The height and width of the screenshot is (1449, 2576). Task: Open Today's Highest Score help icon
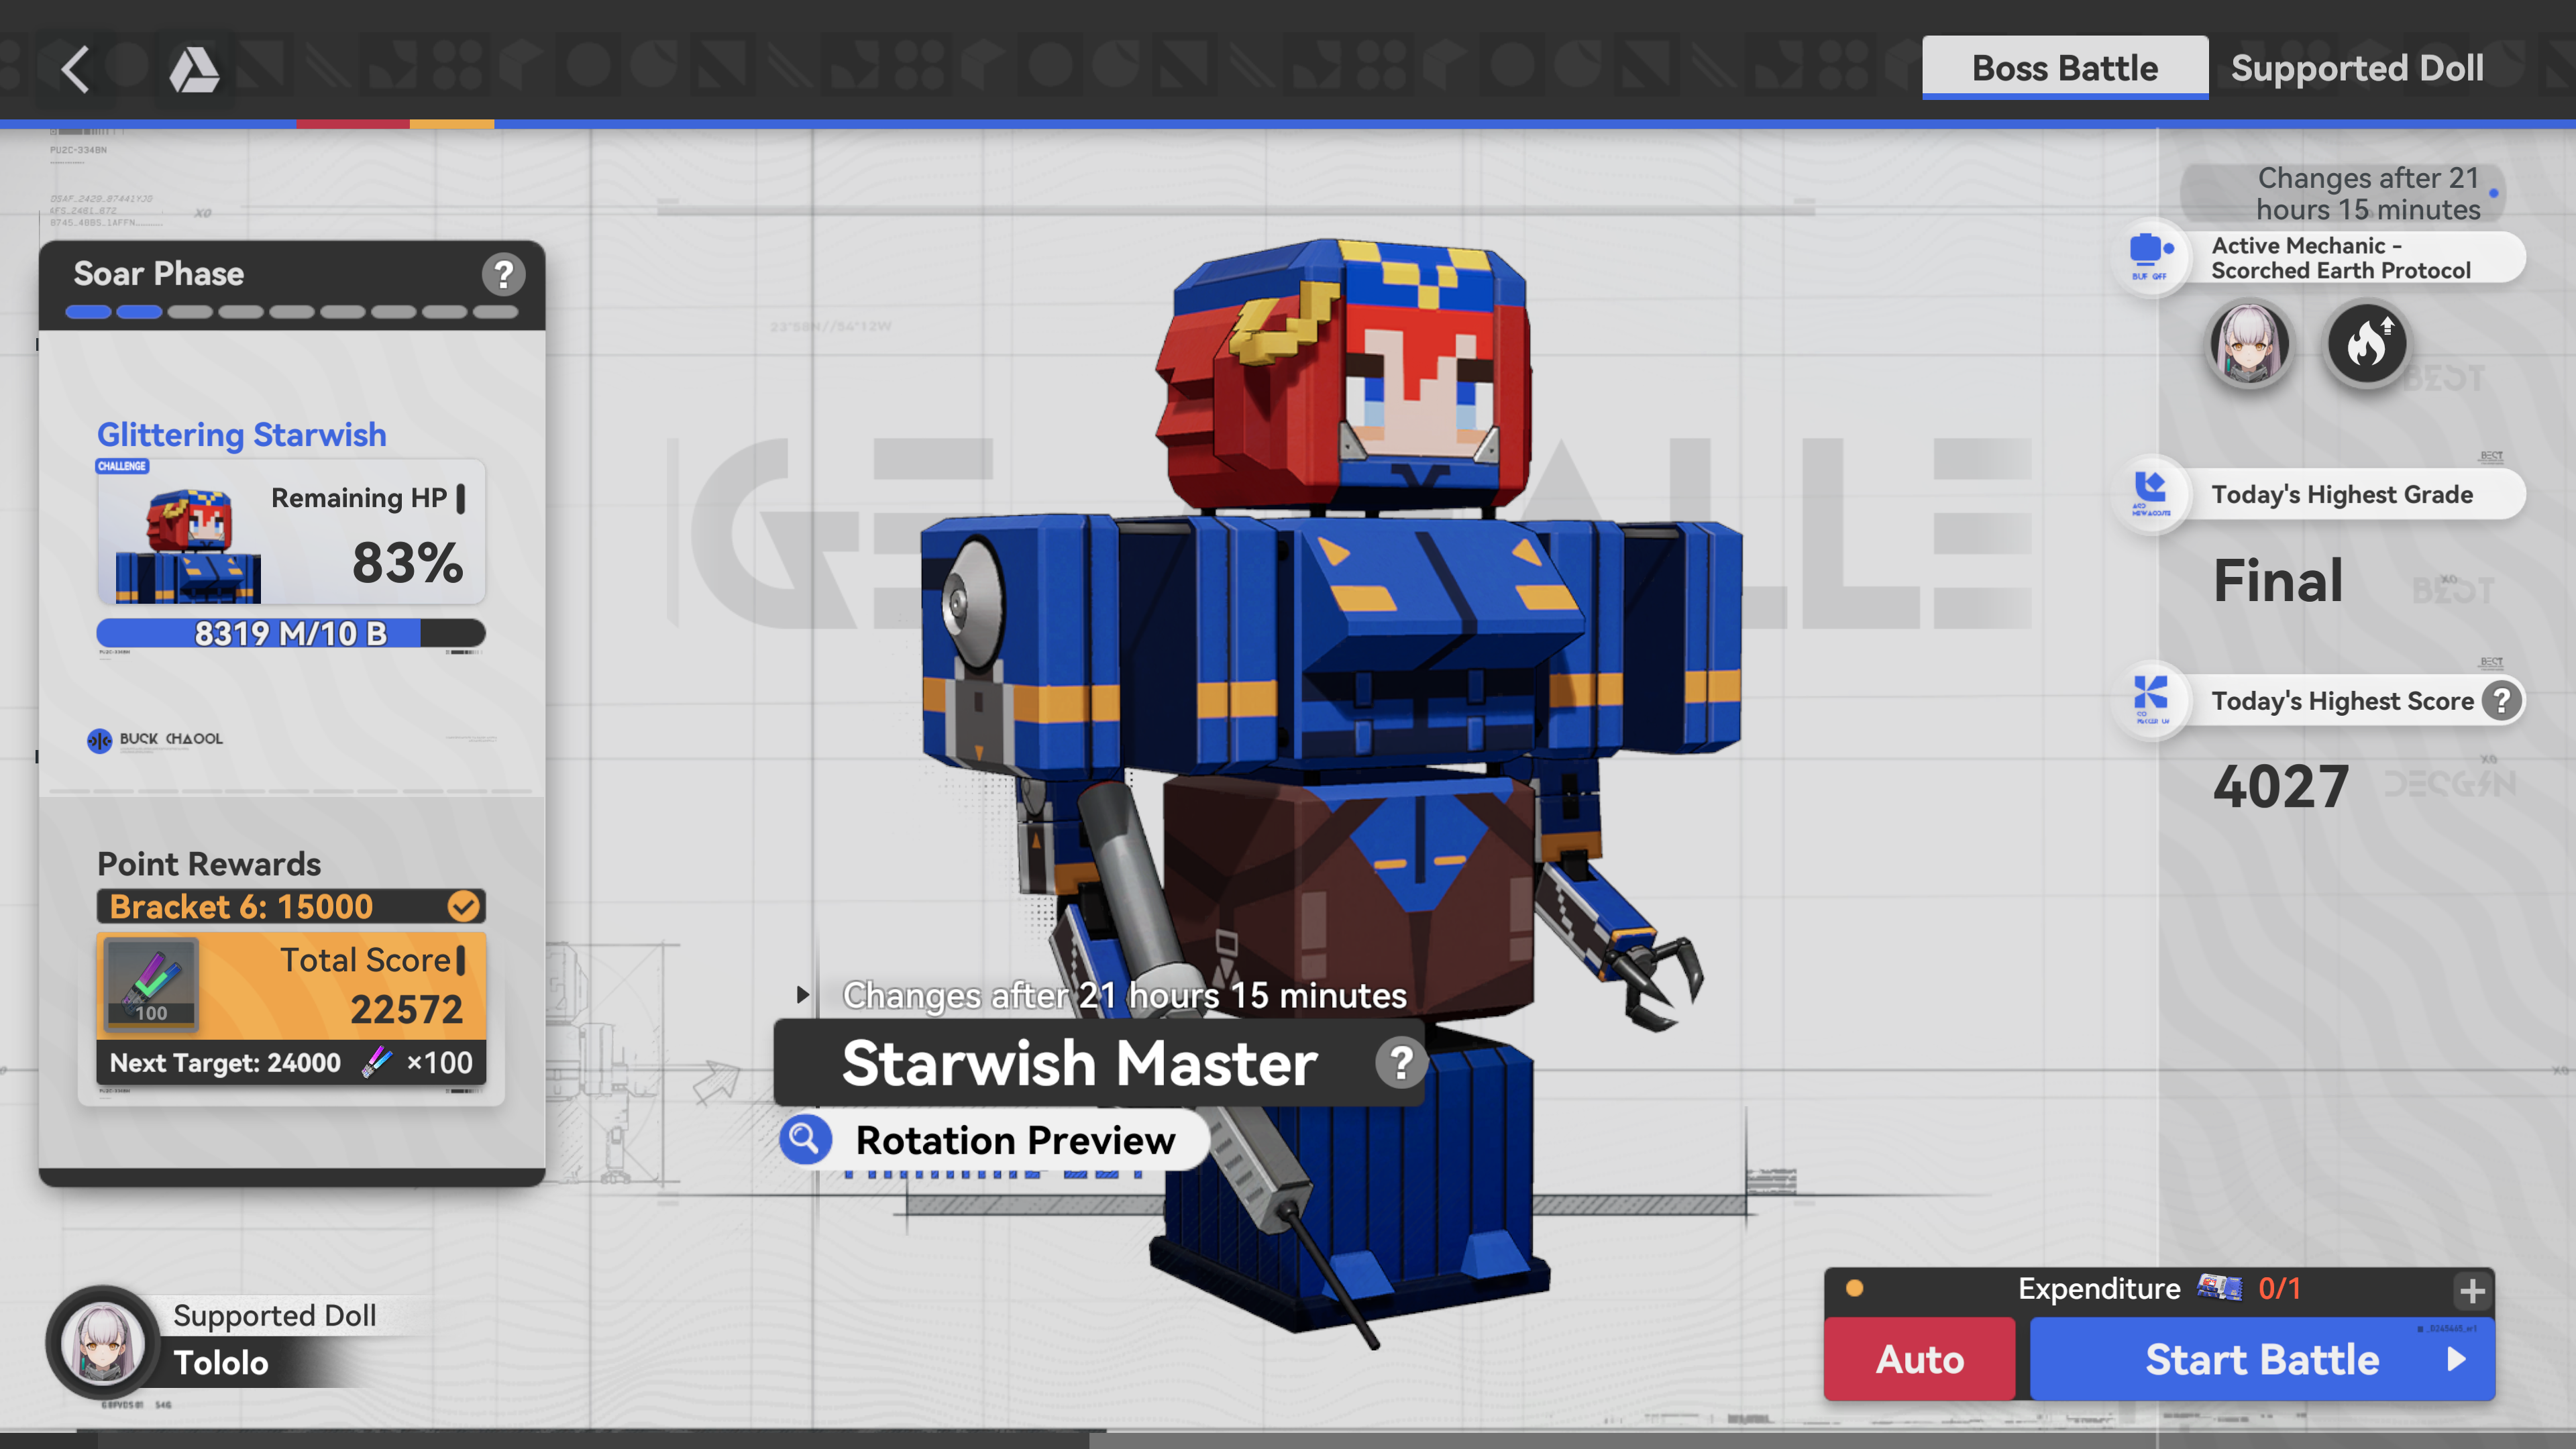coord(2501,700)
